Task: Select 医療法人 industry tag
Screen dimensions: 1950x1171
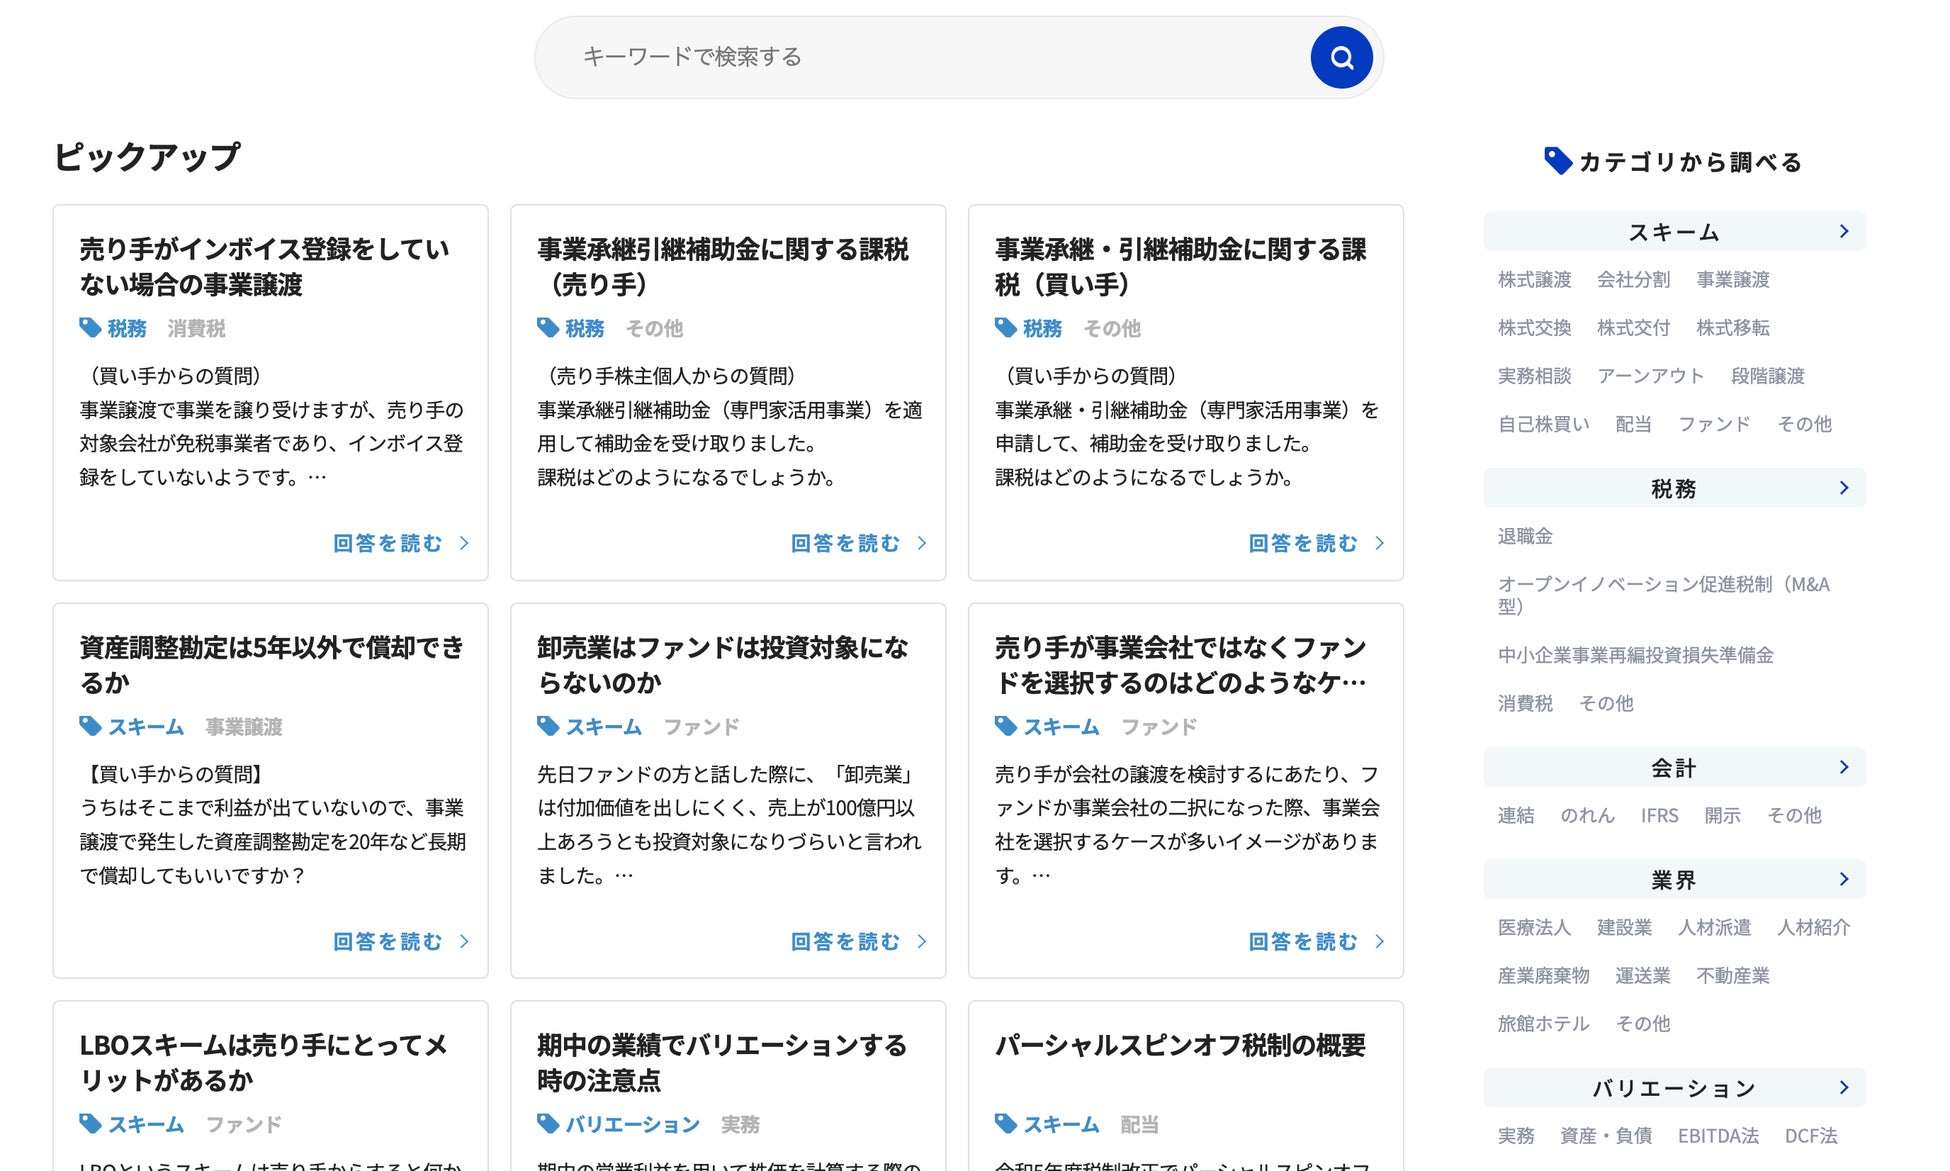Action: click(x=1534, y=928)
